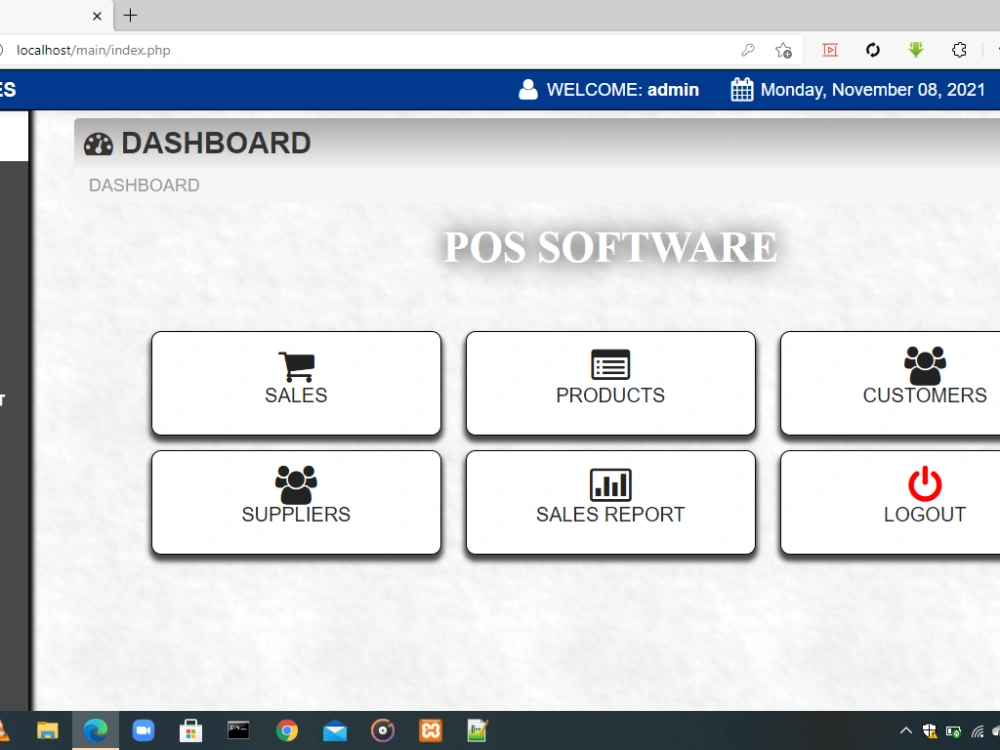Click the black circular arrows extension icon

coord(873,50)
